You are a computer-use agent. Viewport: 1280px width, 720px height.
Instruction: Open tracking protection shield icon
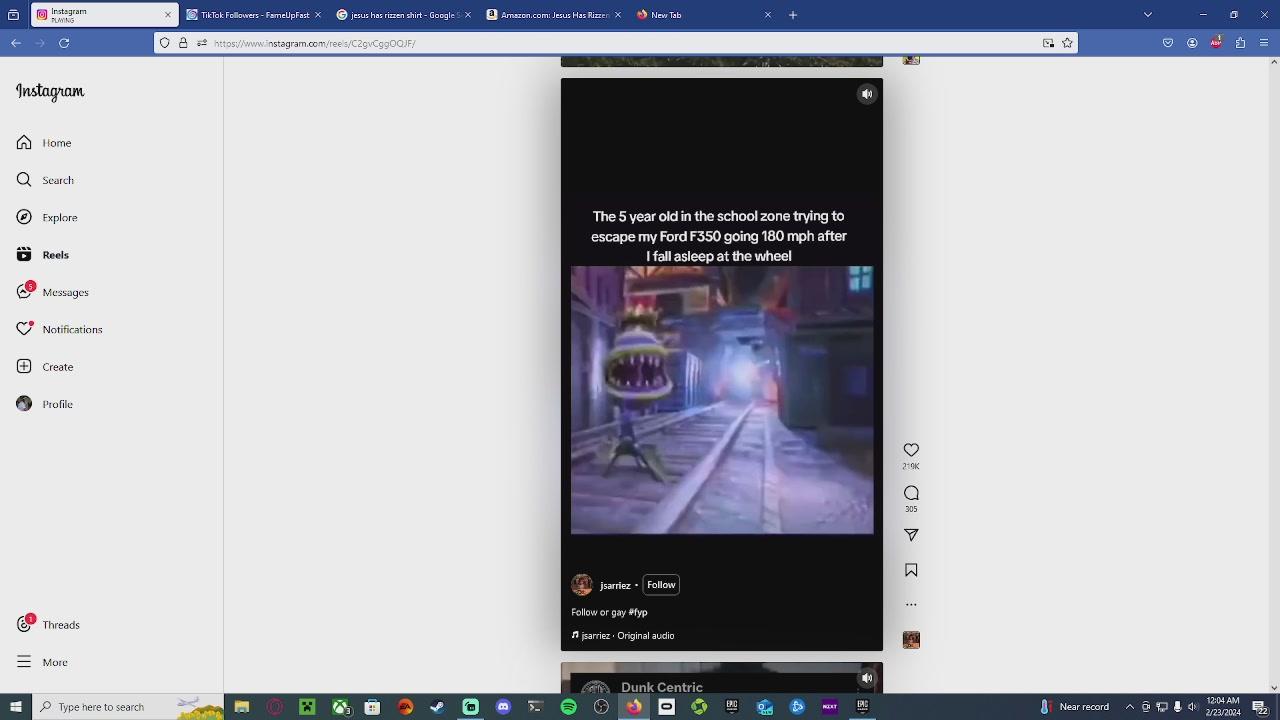(x=165, y=43)
